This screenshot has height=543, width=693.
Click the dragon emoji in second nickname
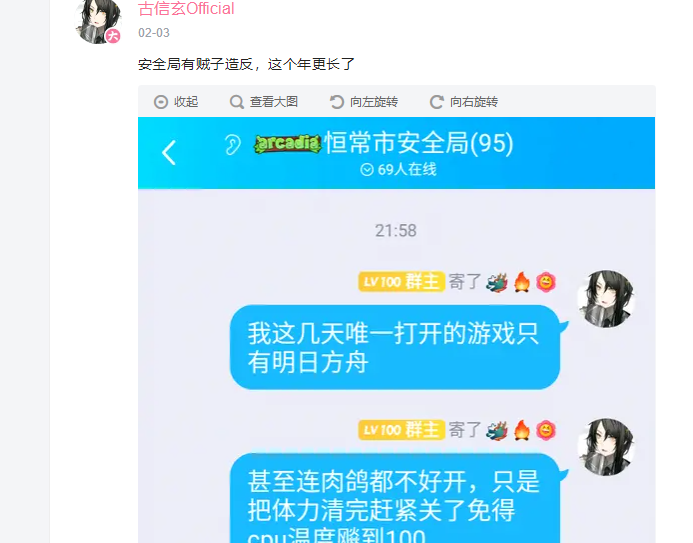(497, 430)
